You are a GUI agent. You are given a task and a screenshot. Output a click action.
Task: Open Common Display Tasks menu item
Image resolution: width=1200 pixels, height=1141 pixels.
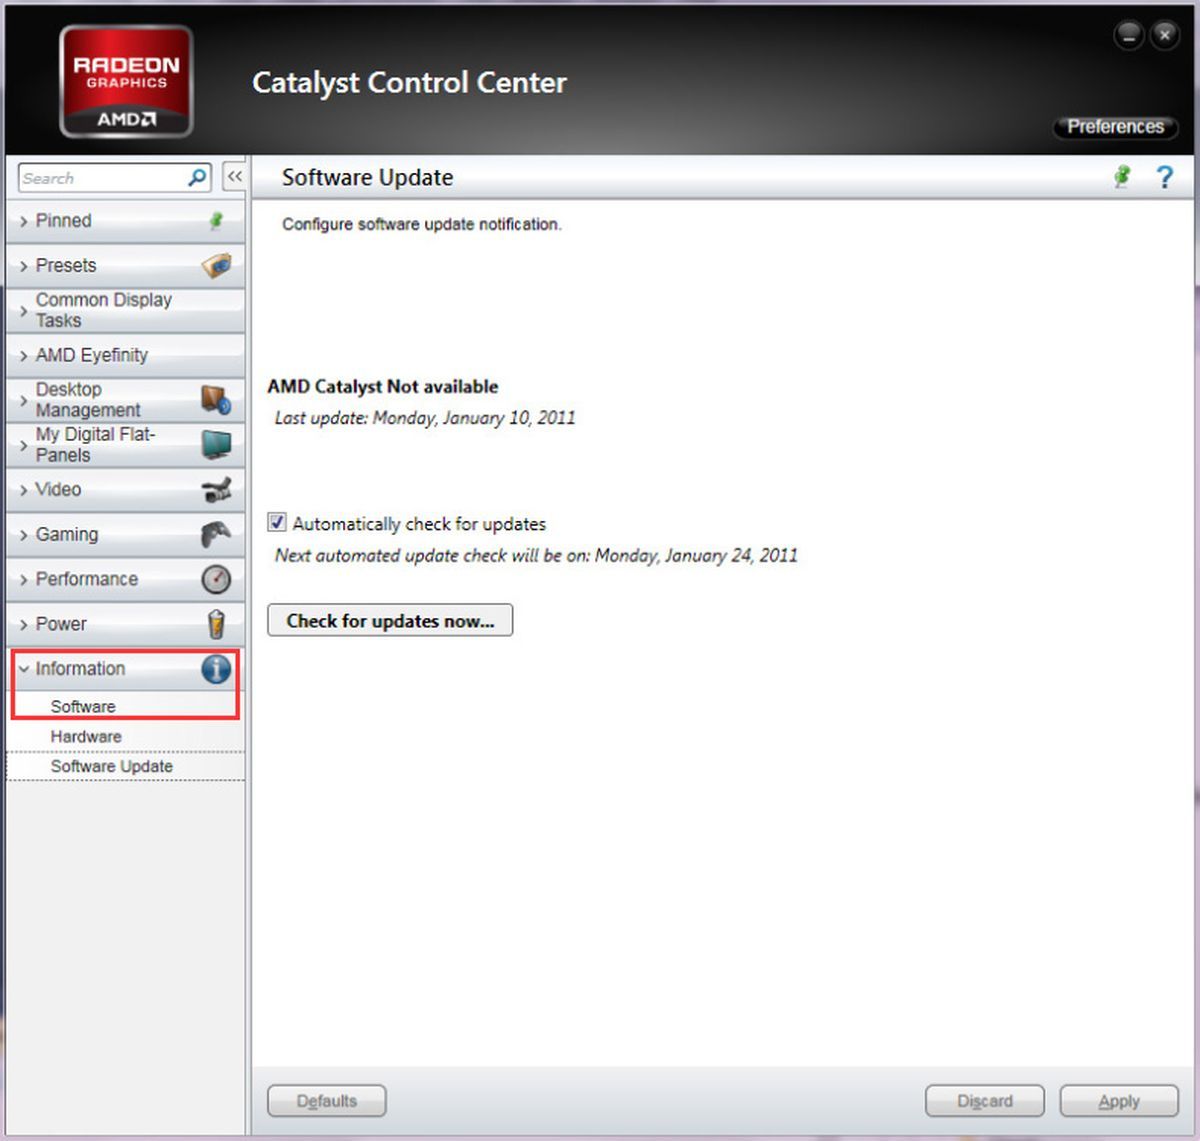tap(125, 310)
